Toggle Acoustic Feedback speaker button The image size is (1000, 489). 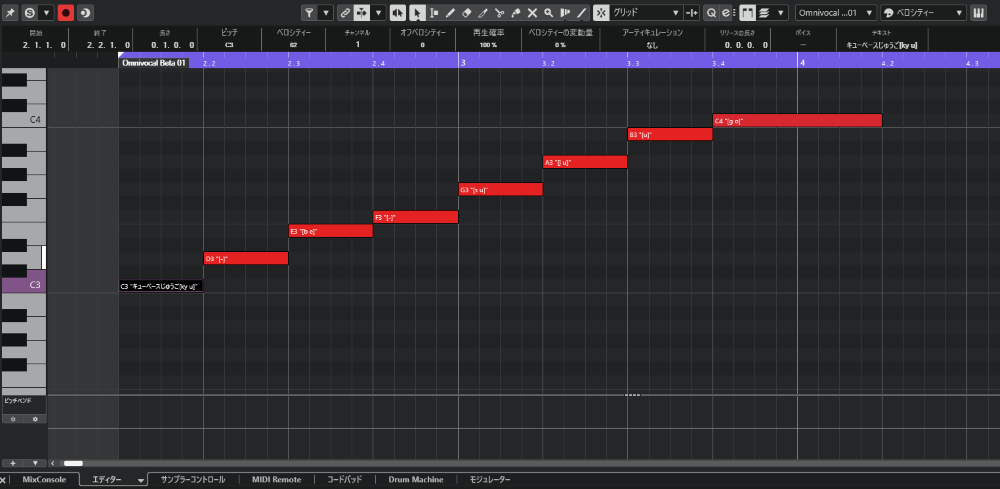[399, 13]
